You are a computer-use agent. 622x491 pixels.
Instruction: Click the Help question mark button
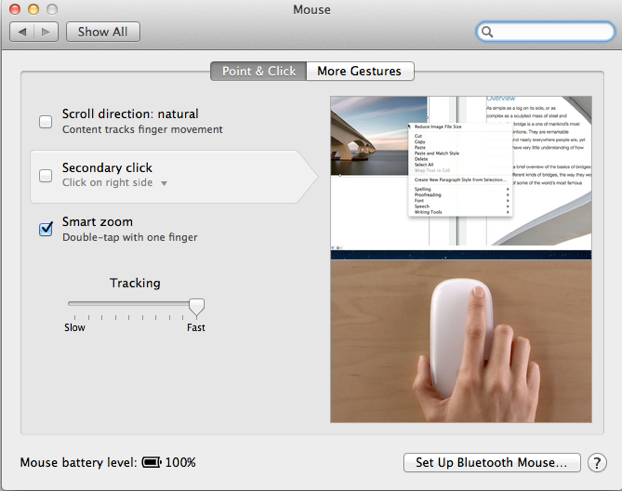point(597,463)
